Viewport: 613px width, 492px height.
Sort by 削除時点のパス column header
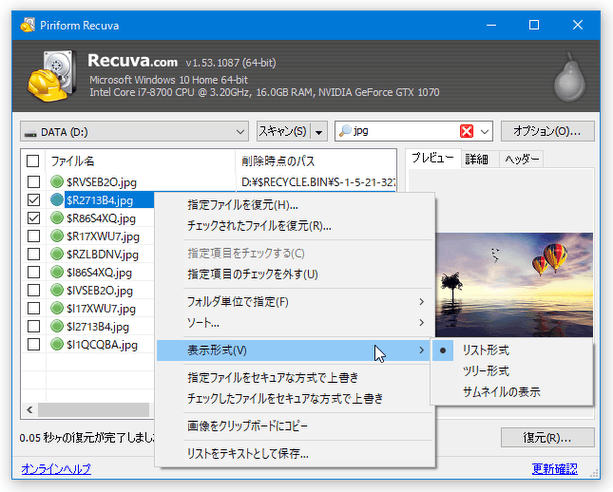316,161
